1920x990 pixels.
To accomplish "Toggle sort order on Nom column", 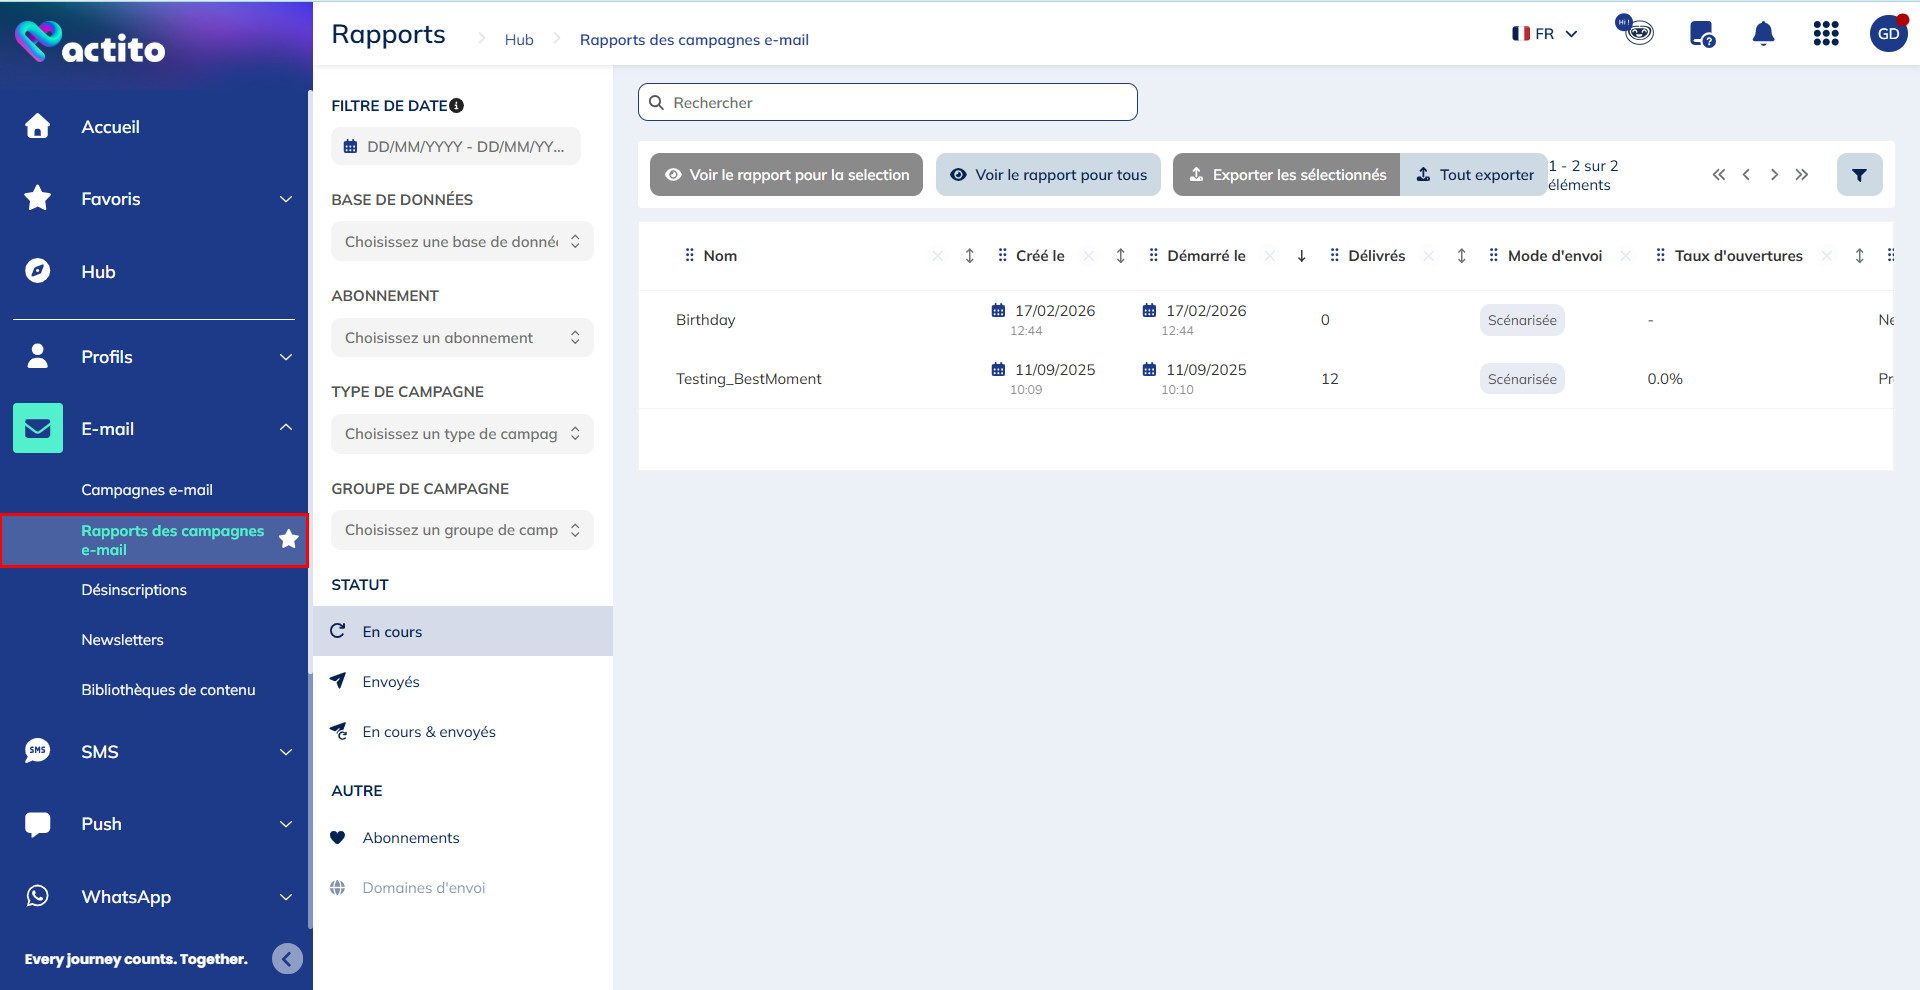I will click(969, 256).
